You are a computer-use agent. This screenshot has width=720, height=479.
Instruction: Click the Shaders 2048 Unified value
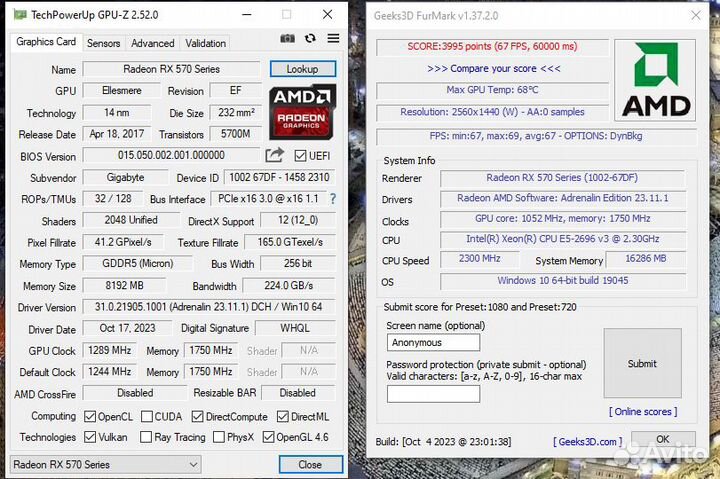pos(131,220)
